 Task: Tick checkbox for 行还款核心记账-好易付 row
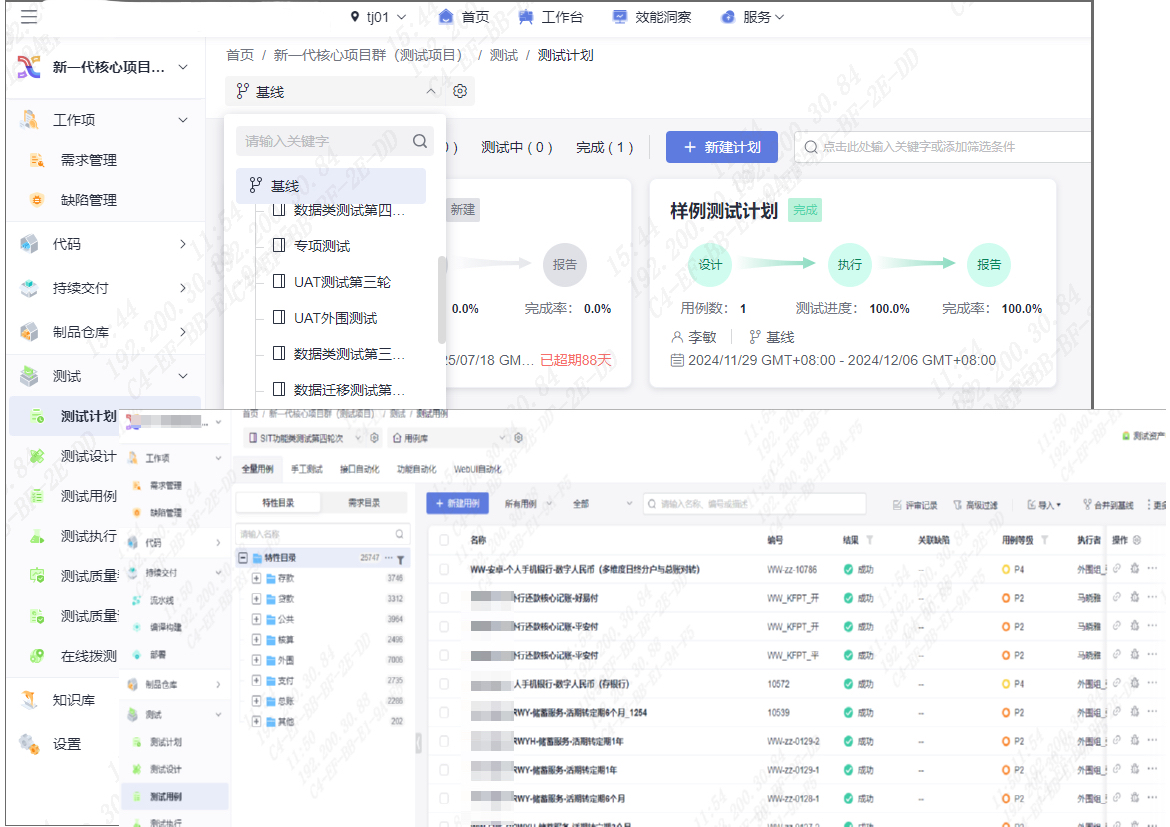click(444, 598)
